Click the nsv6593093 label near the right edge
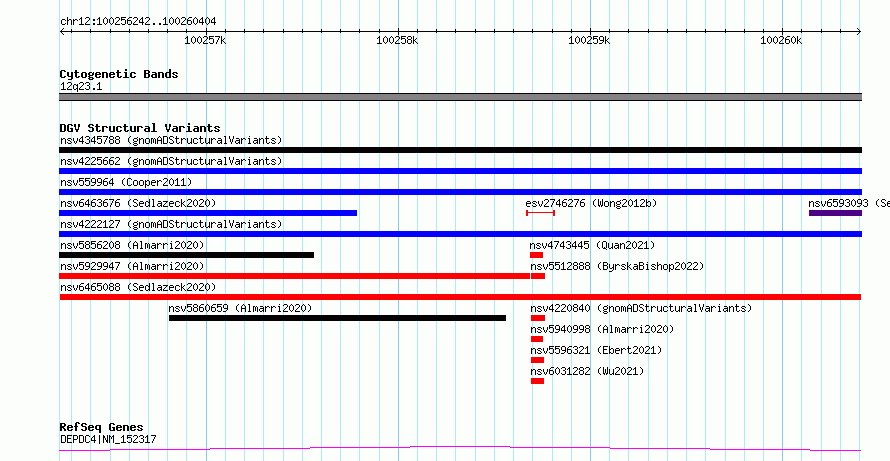Image resolution: width=890 pixels, height=461 pixels. click(849, 203)
